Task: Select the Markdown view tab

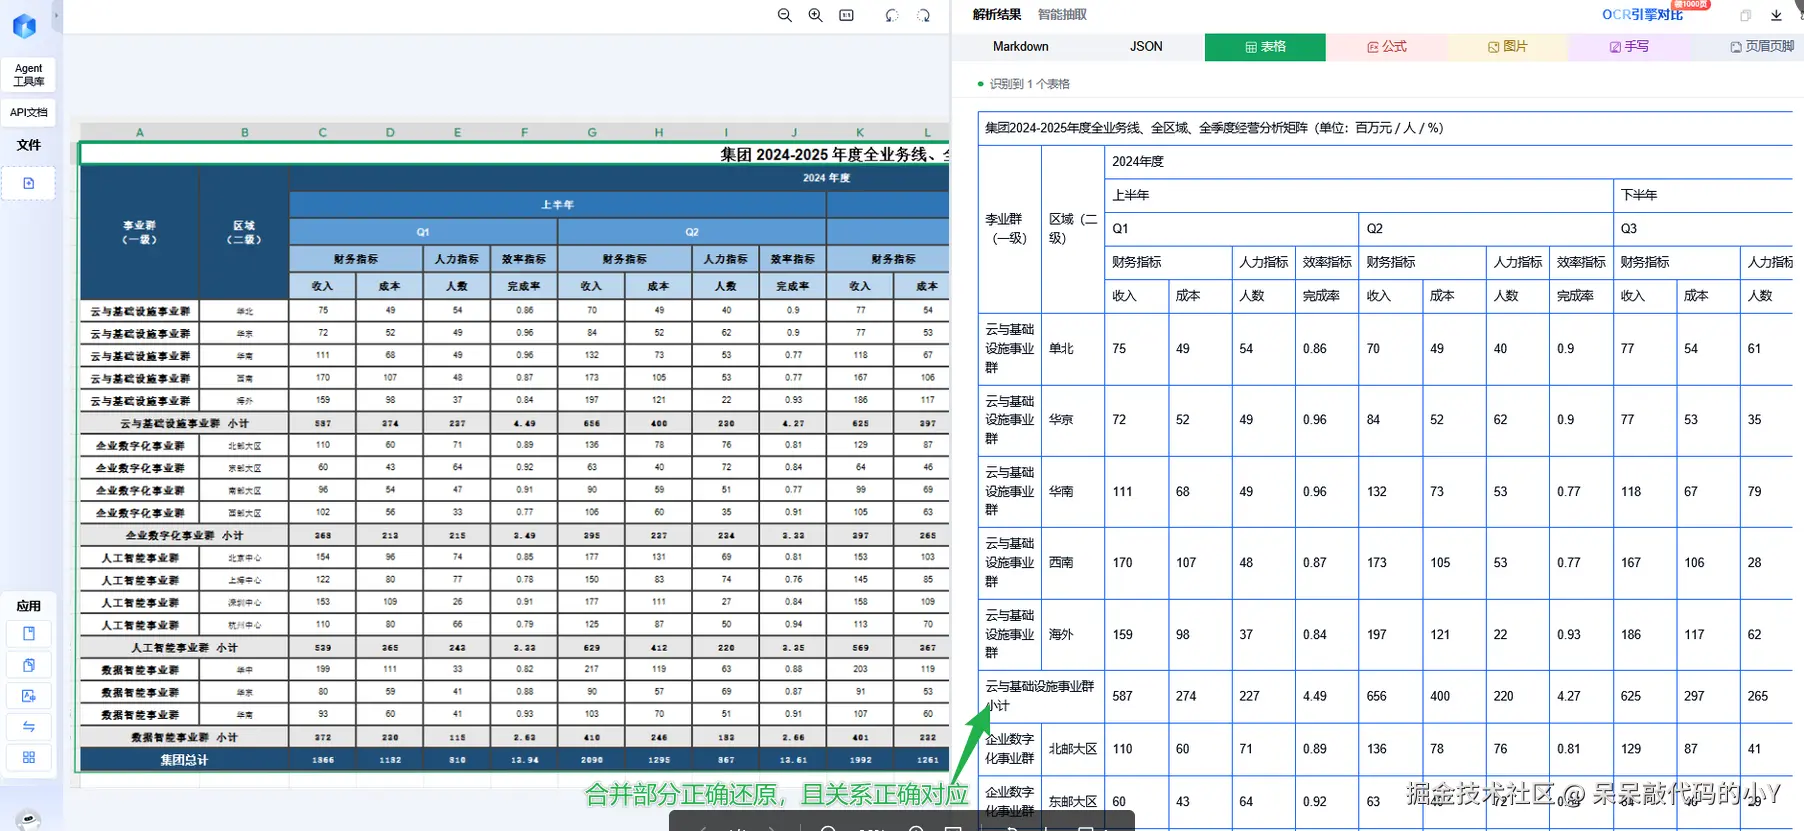Action: [x=1021, y=47]
